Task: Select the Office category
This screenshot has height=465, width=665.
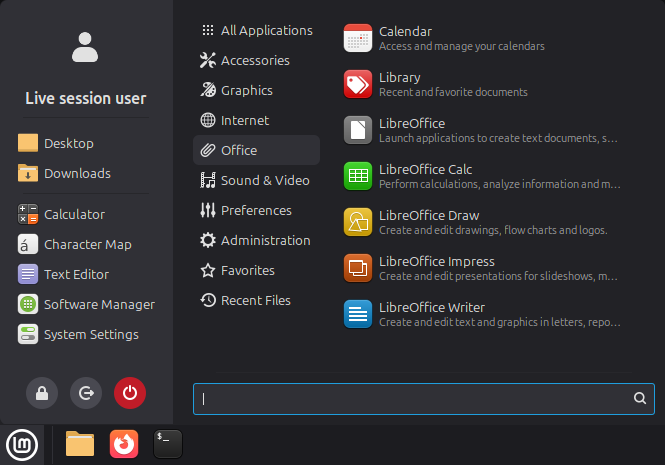Action: pyautogui.click(x=256, y=150)
